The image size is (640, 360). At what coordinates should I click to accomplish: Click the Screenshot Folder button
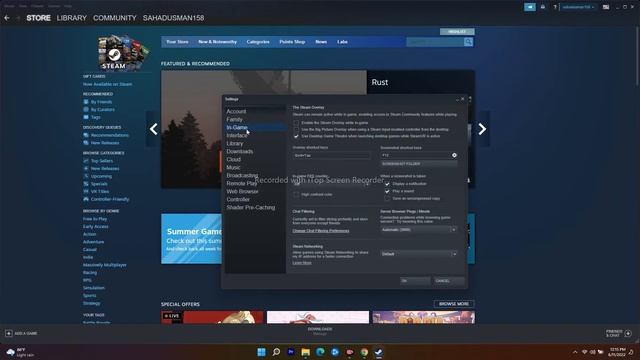(x=419, y=164)
